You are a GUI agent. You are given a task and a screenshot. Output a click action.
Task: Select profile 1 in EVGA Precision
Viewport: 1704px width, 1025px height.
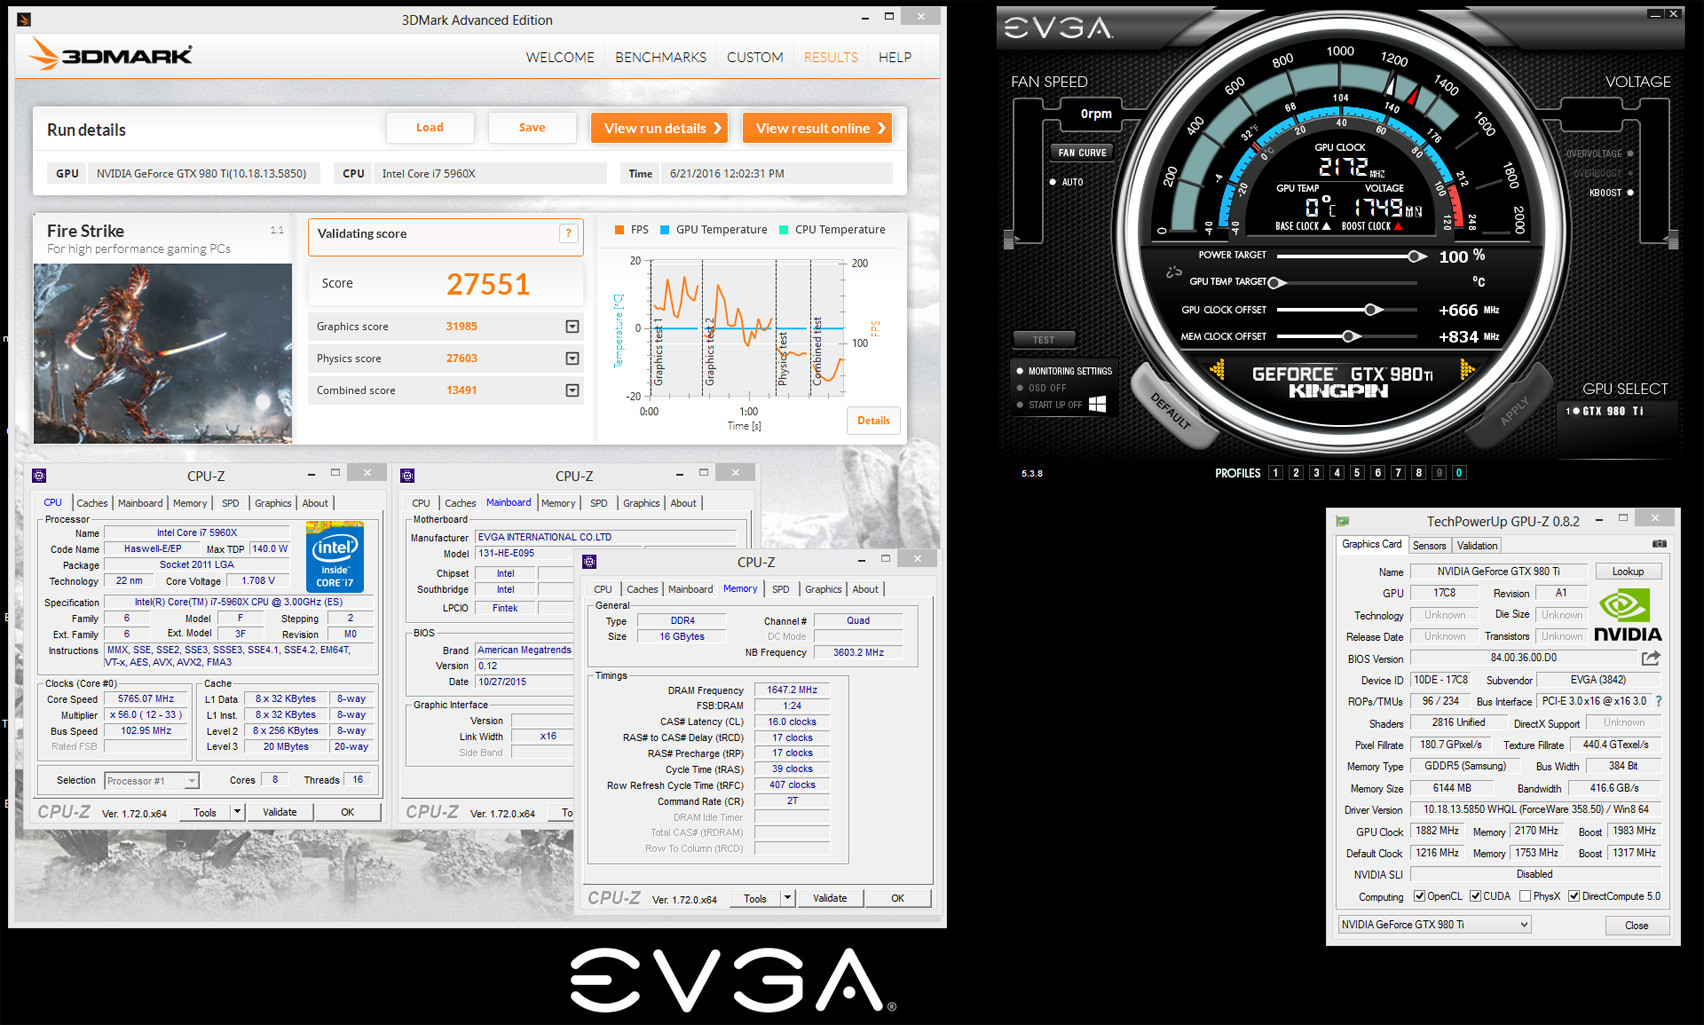[x=1275, y=473]
